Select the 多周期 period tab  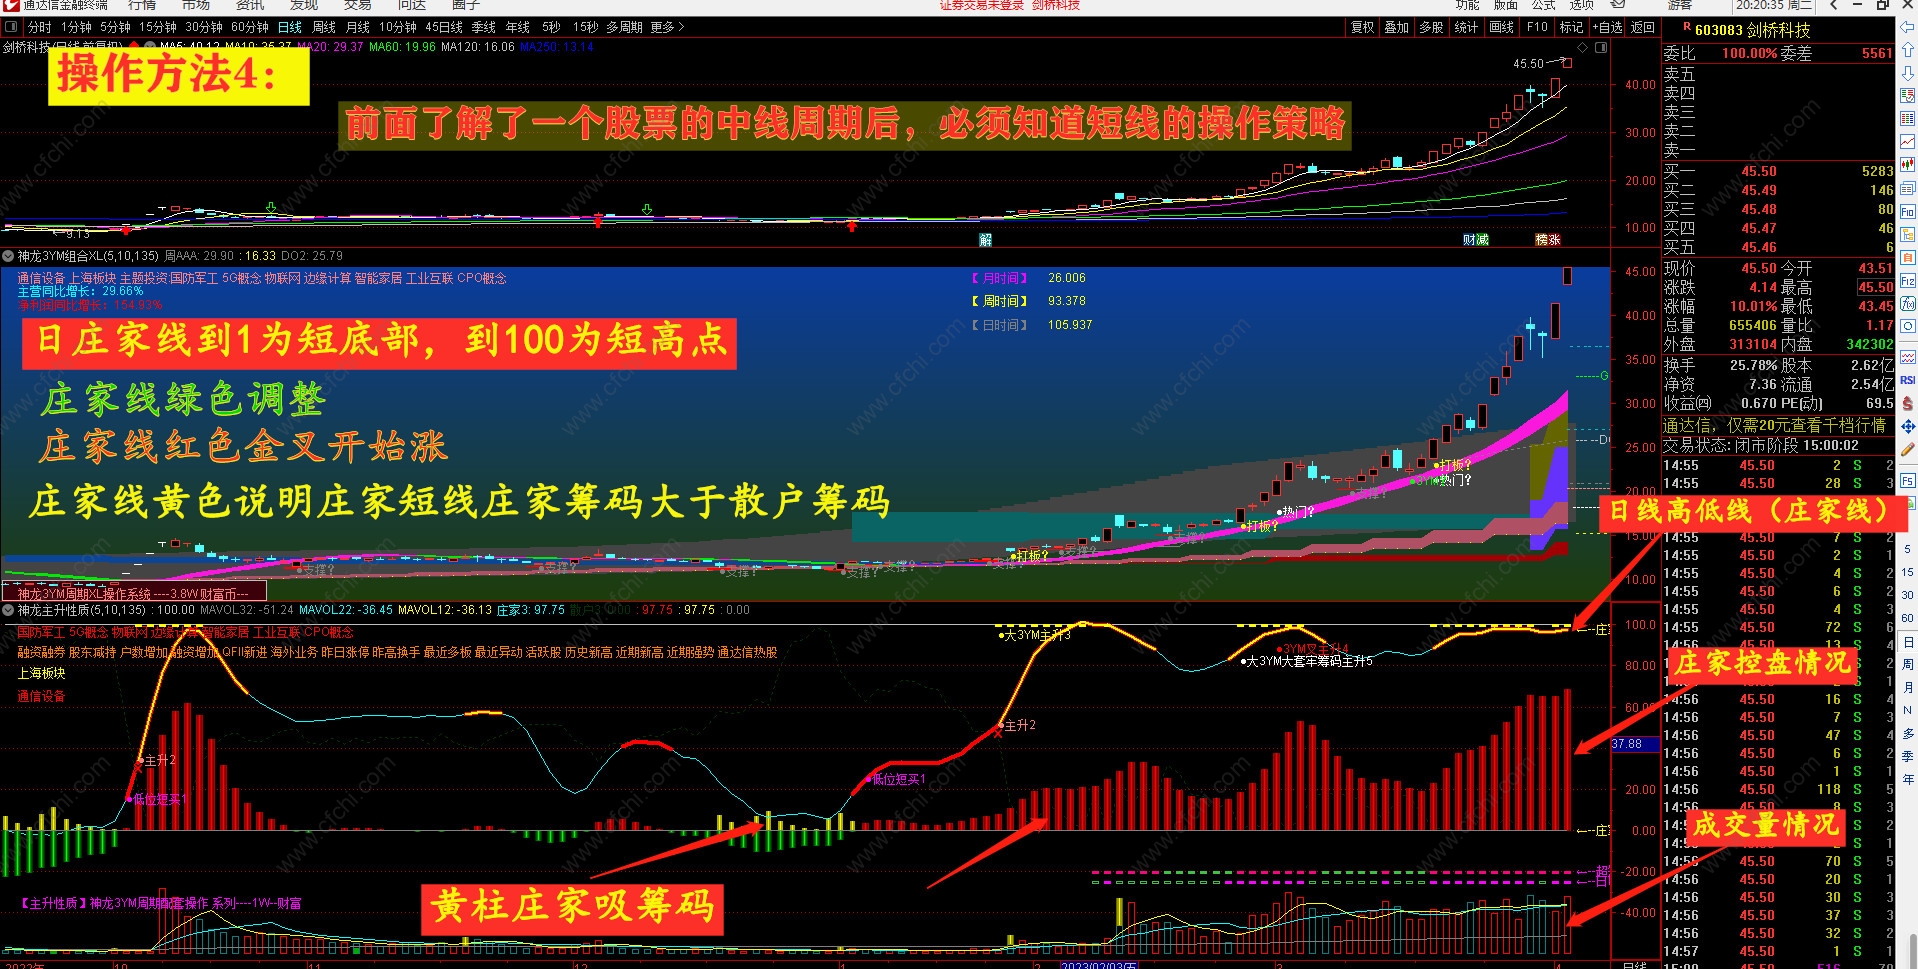click(624, 27)
